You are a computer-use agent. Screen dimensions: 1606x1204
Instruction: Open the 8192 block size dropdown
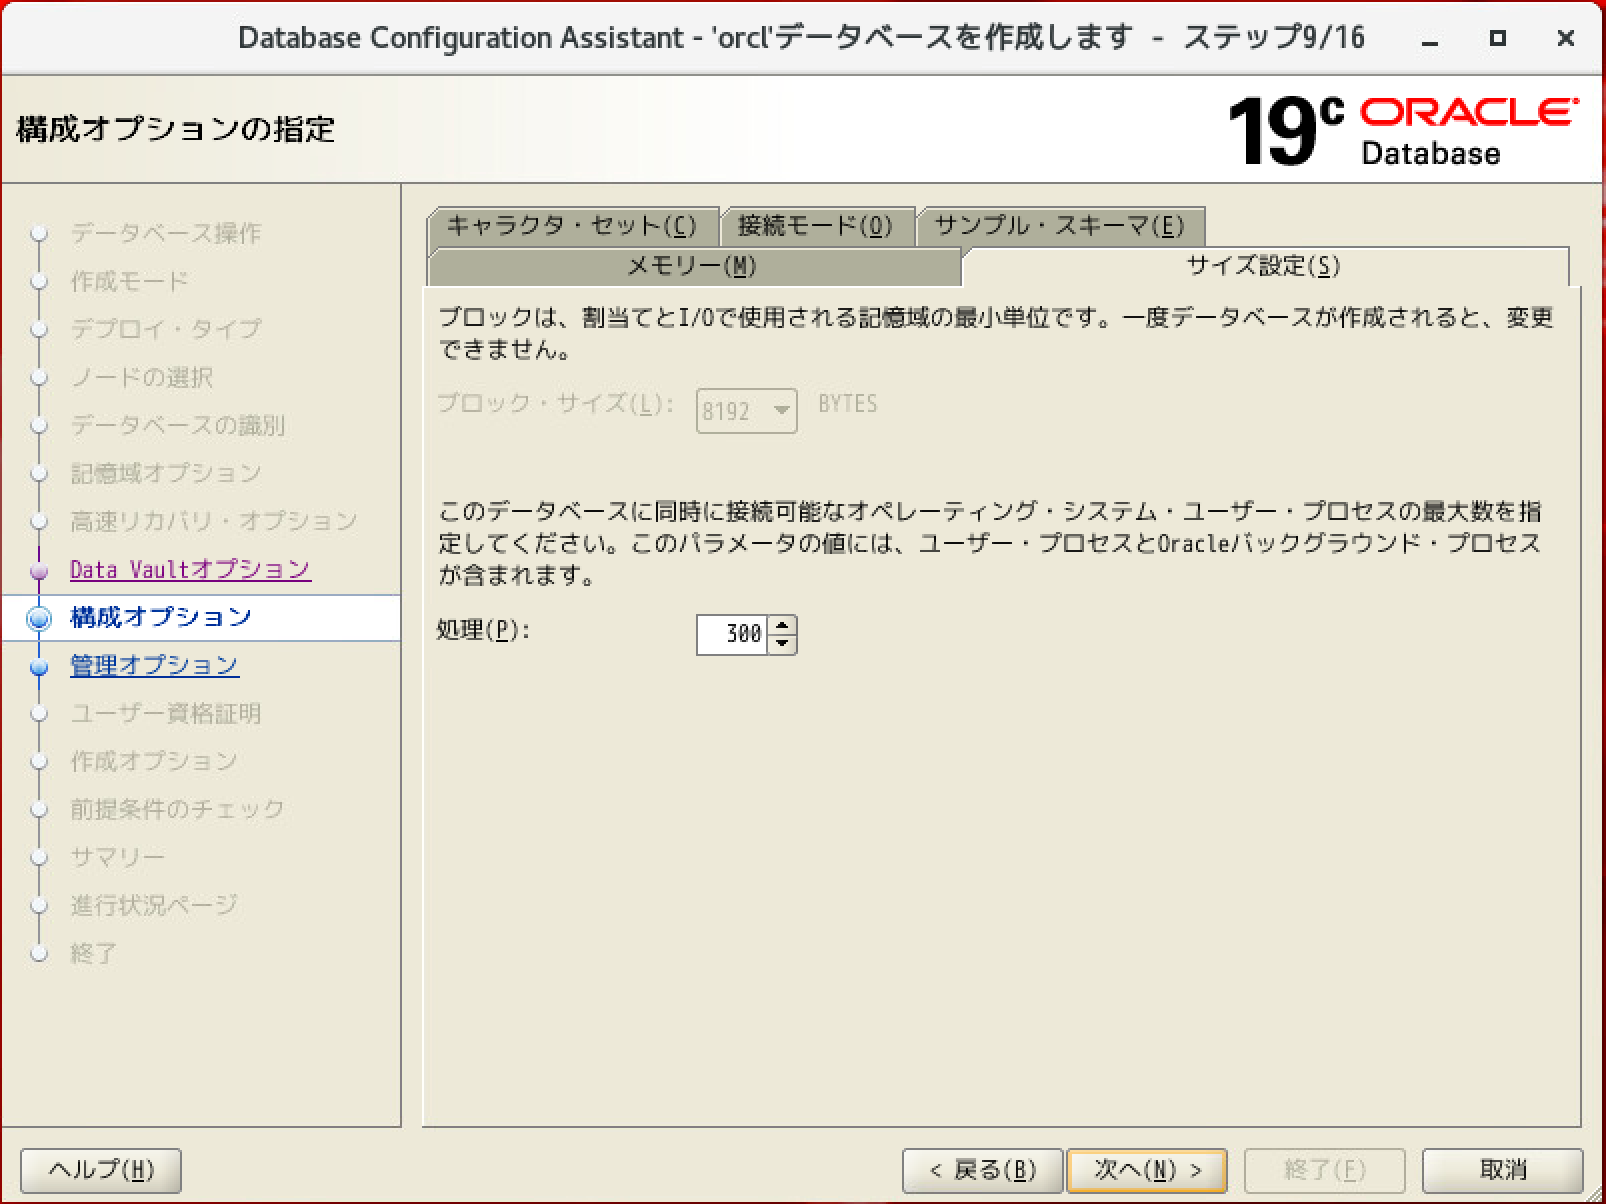(x=746, y=411)
